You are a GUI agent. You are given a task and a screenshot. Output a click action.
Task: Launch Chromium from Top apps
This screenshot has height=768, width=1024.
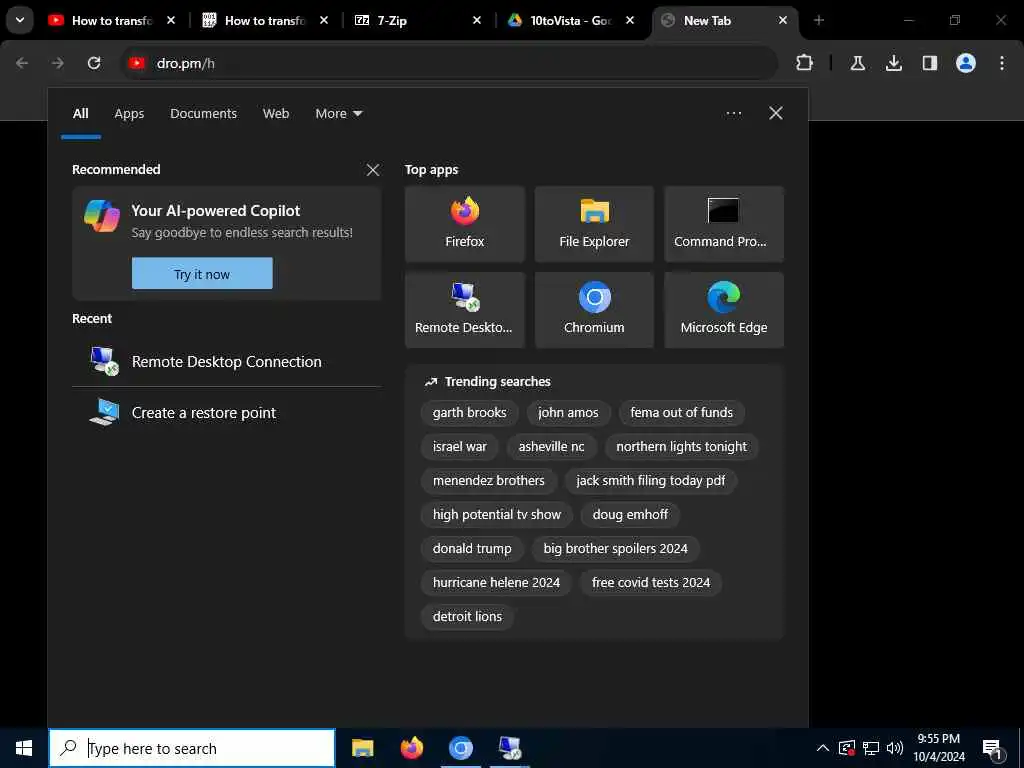(x=594, y=310)
